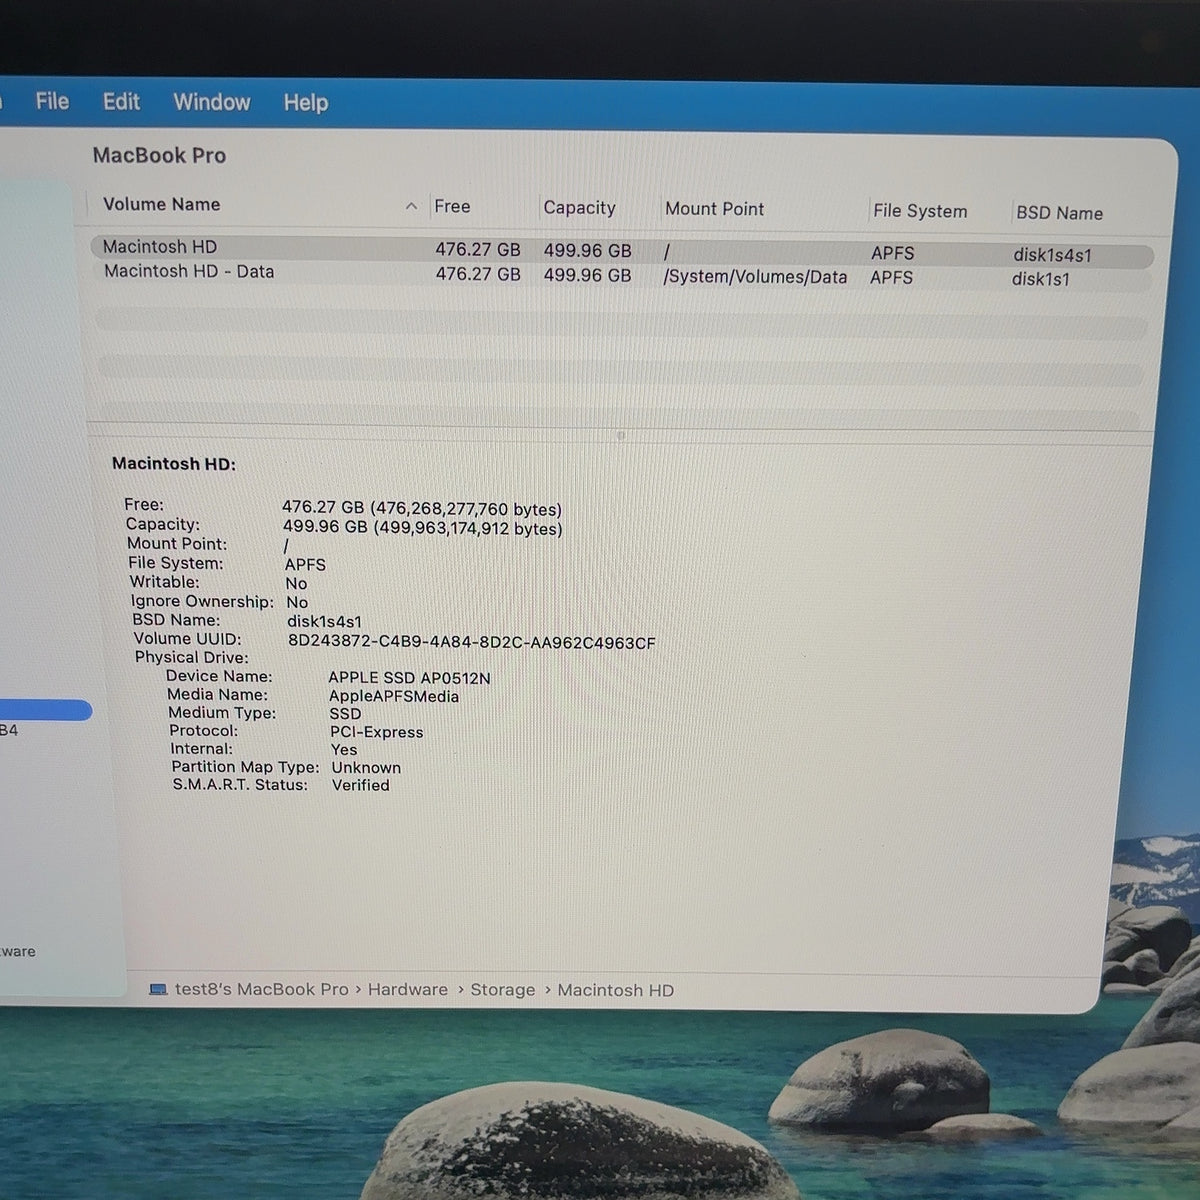Sort by the Volume Name column header

(161, 204)
